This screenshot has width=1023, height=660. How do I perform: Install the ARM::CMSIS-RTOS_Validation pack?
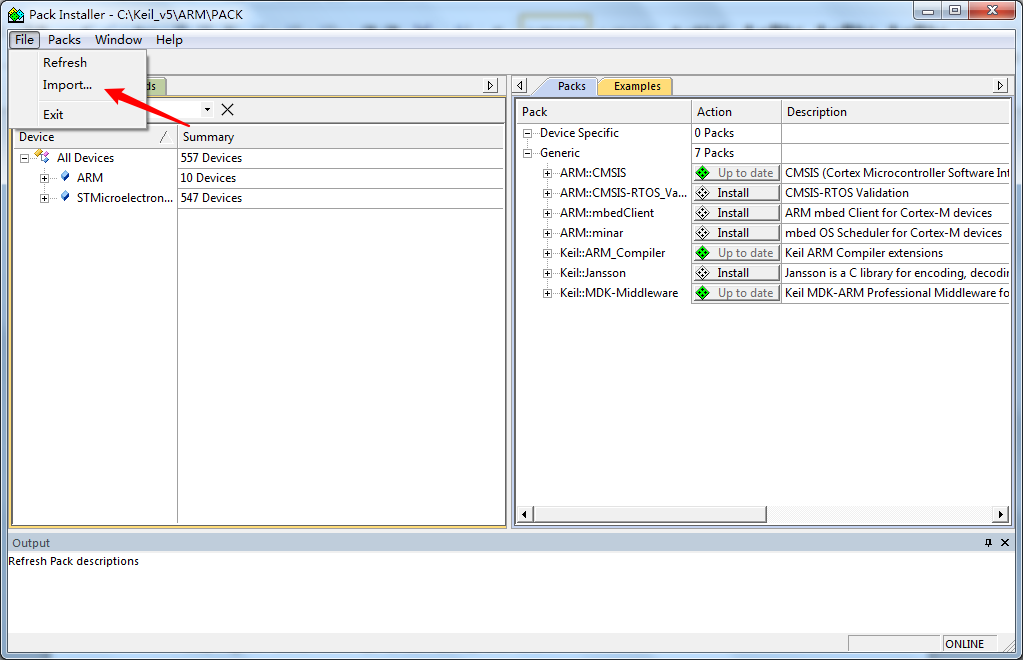pos(736,193)
